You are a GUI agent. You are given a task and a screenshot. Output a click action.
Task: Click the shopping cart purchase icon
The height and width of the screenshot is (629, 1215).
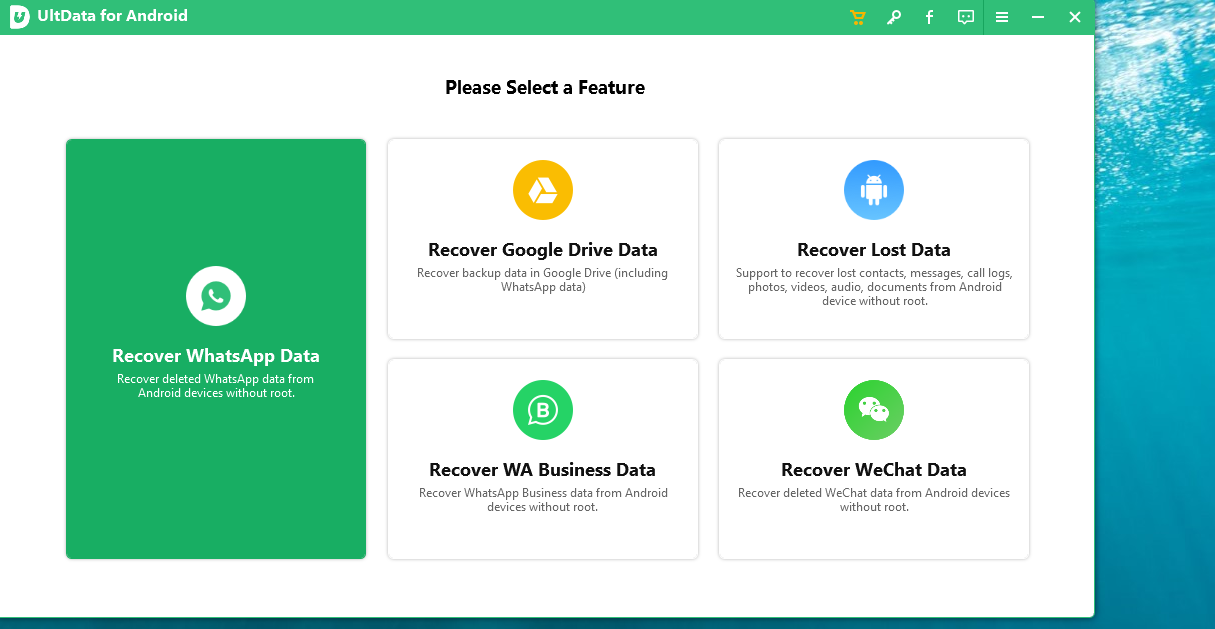(857, 17)
